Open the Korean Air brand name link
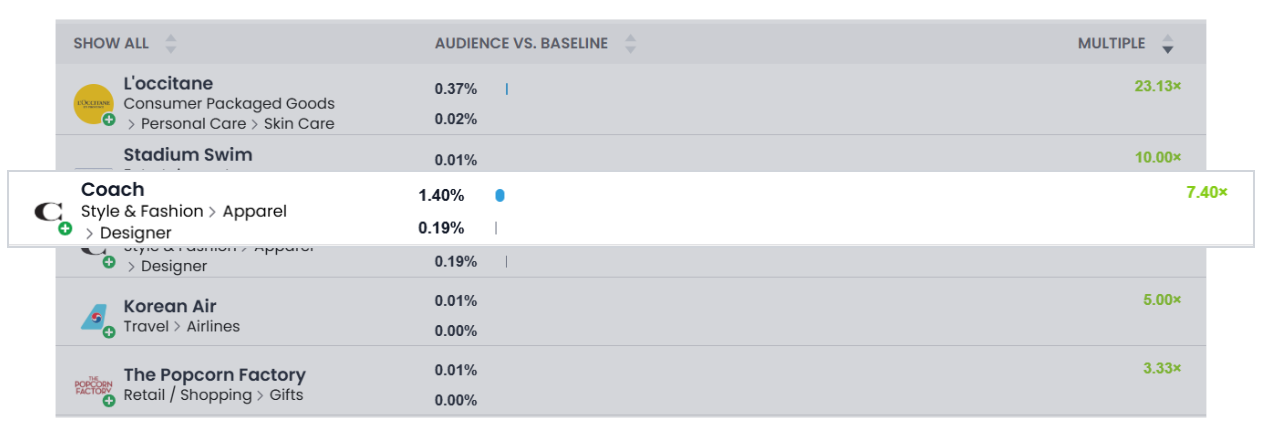 click(170, 306)
